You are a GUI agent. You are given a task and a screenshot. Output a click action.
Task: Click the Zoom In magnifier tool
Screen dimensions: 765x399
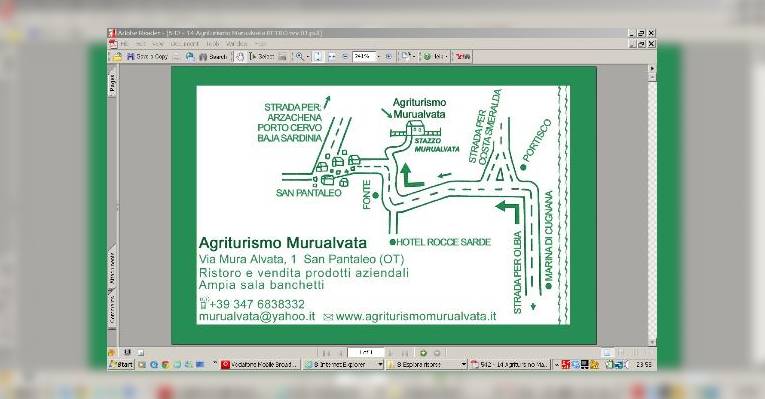click(300, 57)
